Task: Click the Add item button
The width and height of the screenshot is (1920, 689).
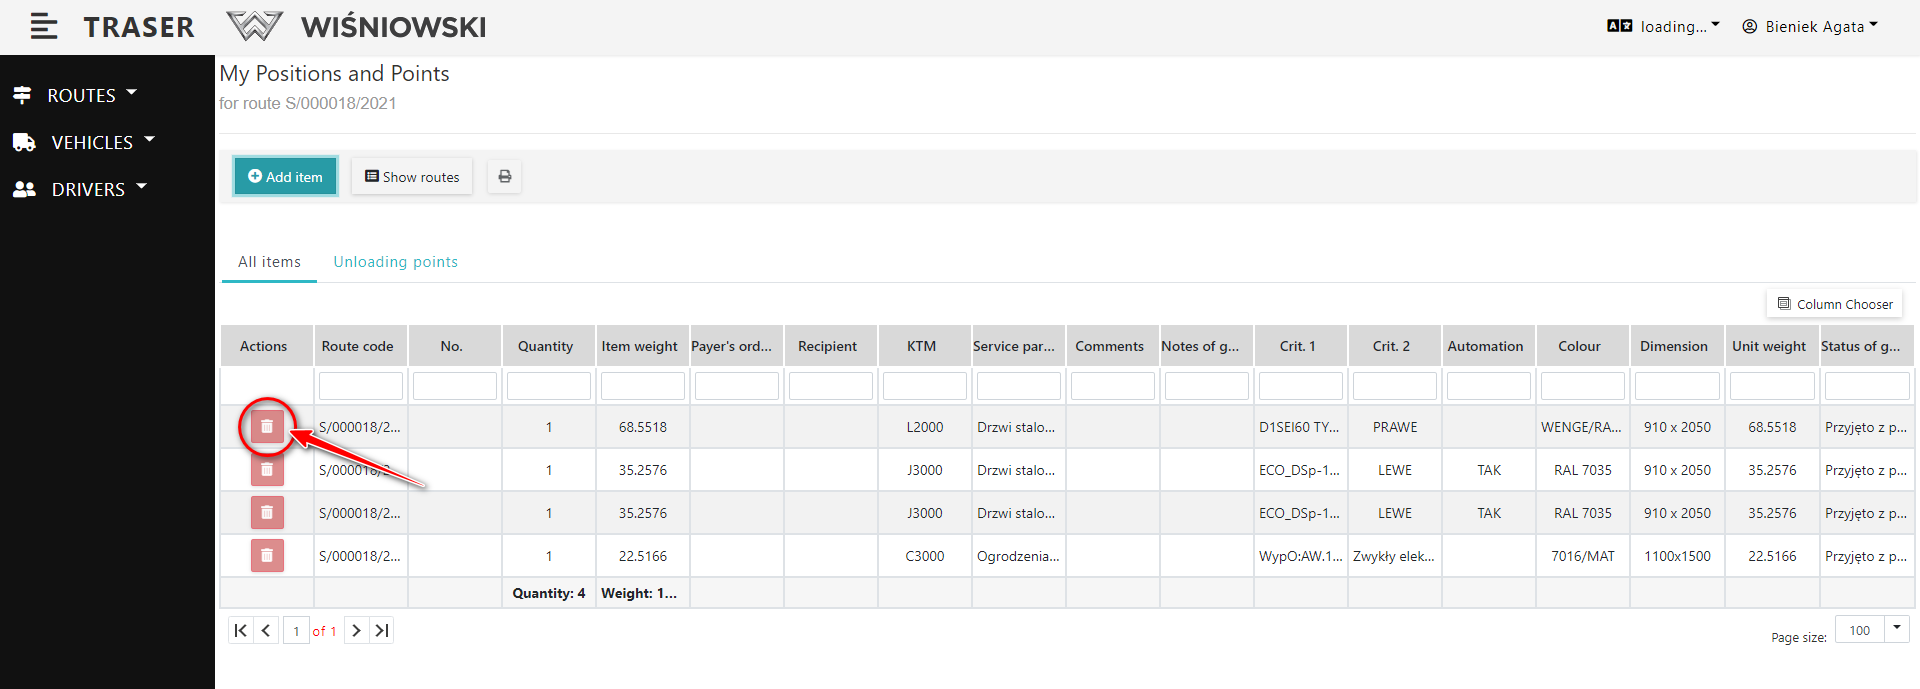Action: (286, 177)
